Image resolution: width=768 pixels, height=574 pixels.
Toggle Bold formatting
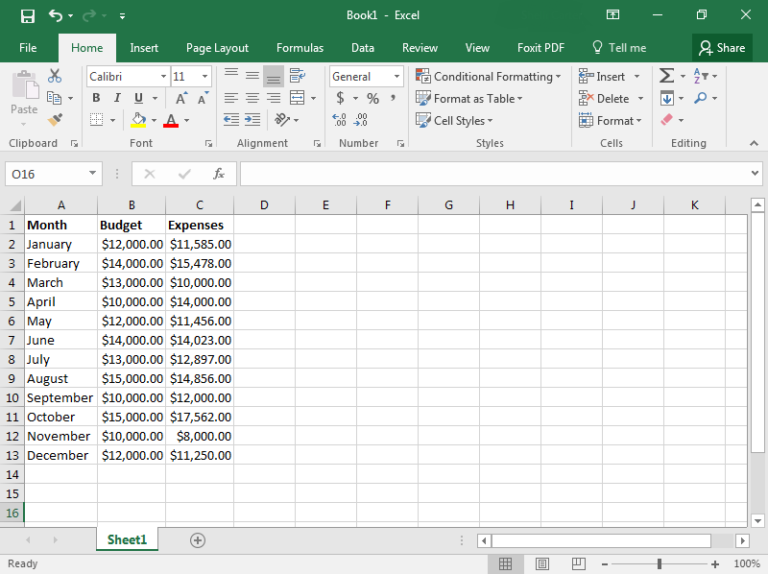96,98
